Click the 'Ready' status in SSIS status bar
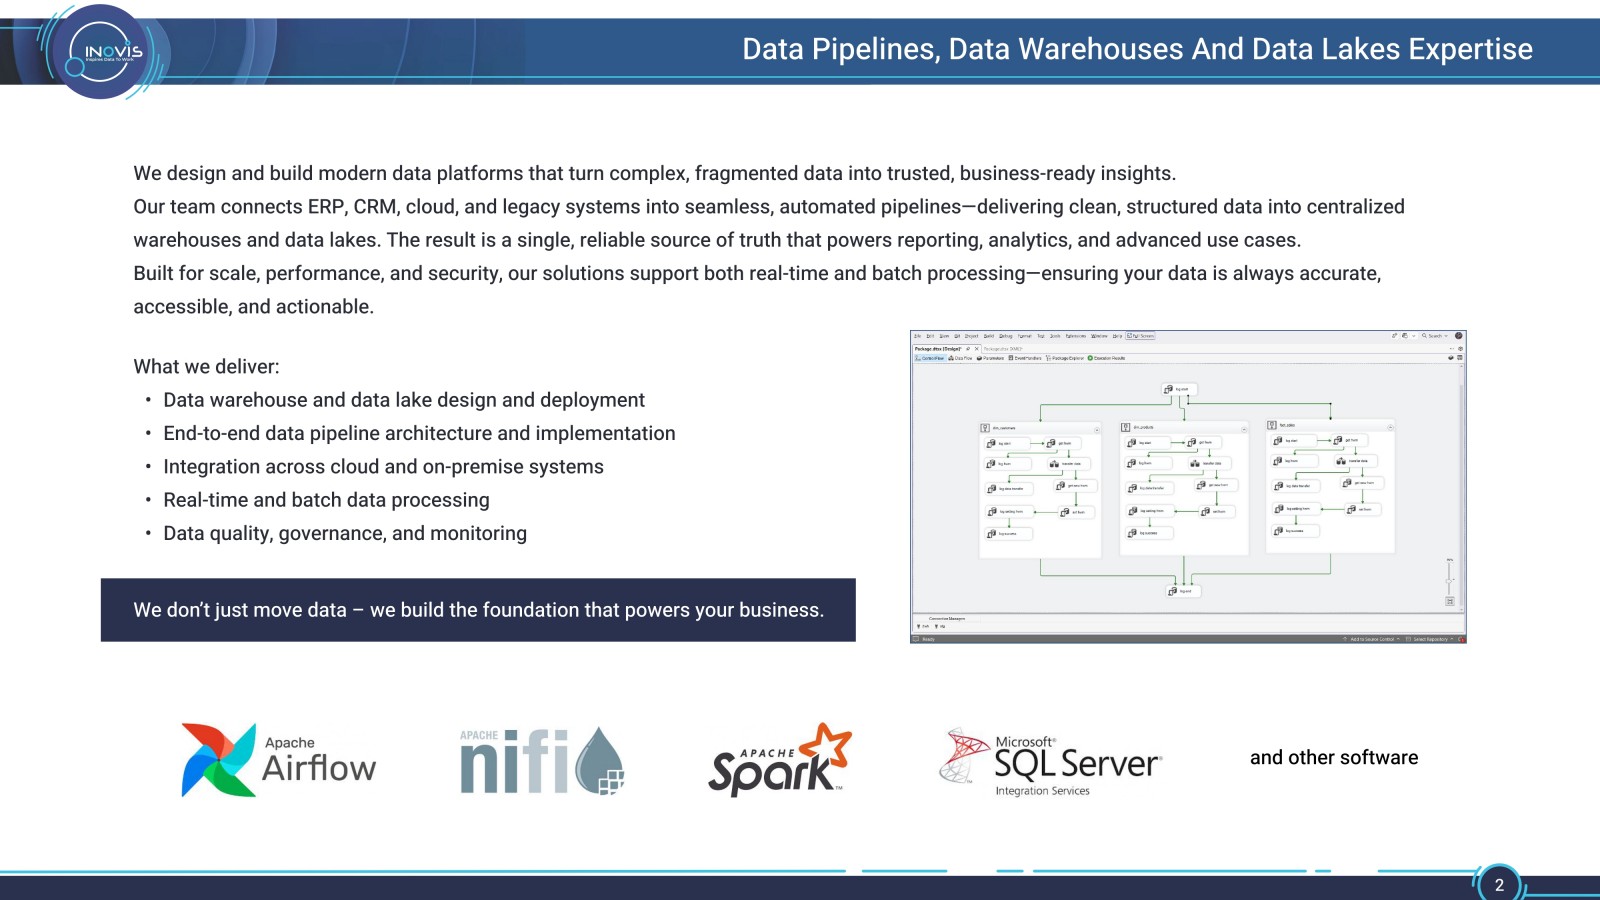Image resolution: width=1600 pixels, height=900 pixels. 928,639
